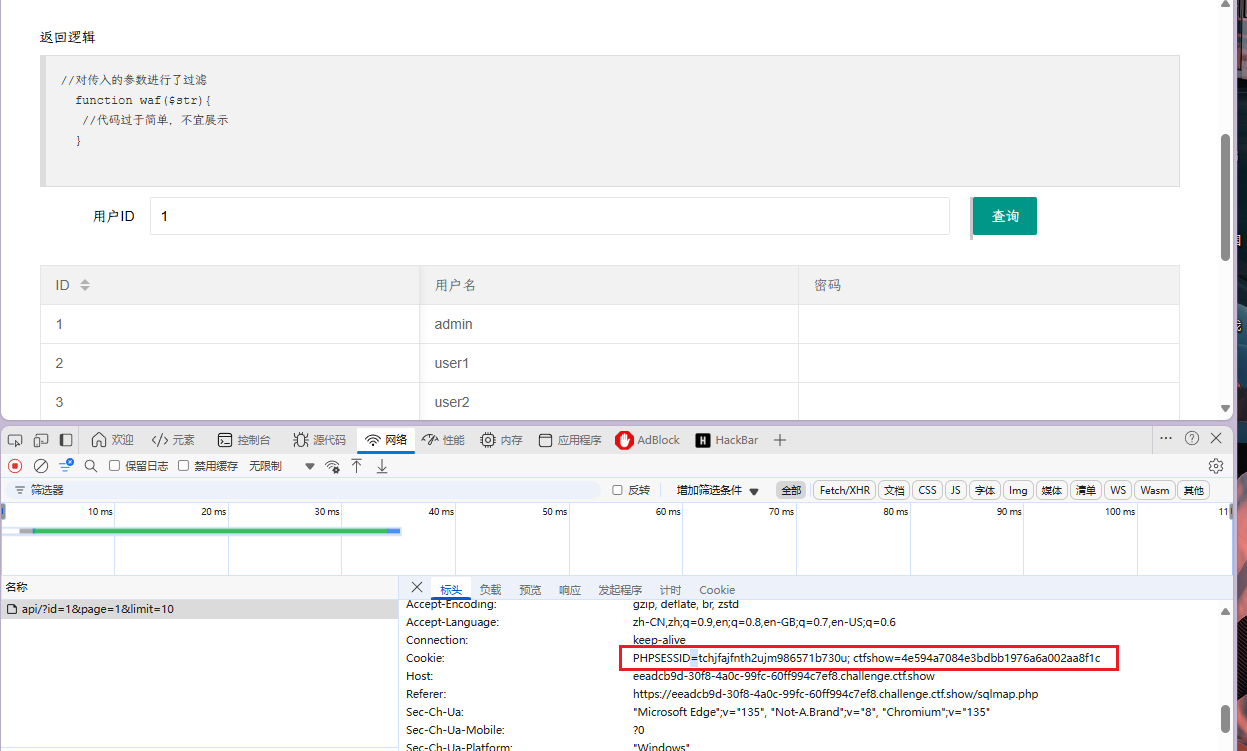Open the 应用程序 tab
The height and width of the screenshot is (751, 1247).
point(570,440)
